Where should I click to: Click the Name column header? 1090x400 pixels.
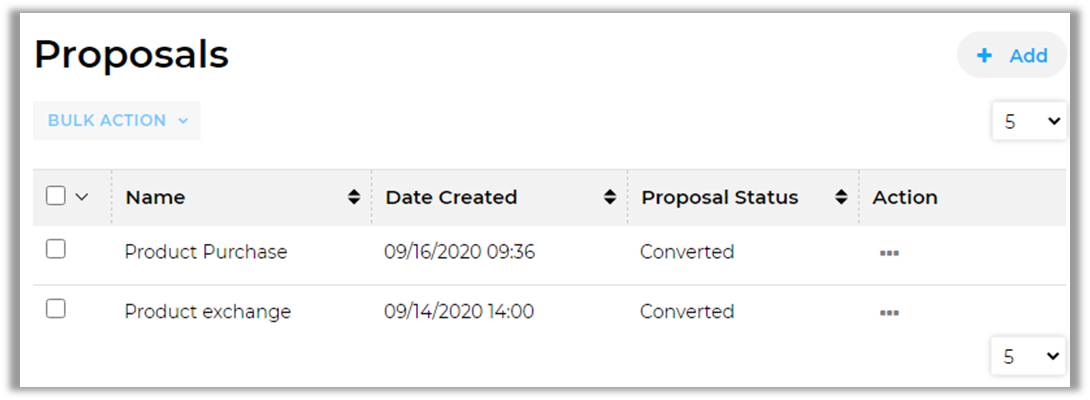pyautogui.click(x=156, y=198)
